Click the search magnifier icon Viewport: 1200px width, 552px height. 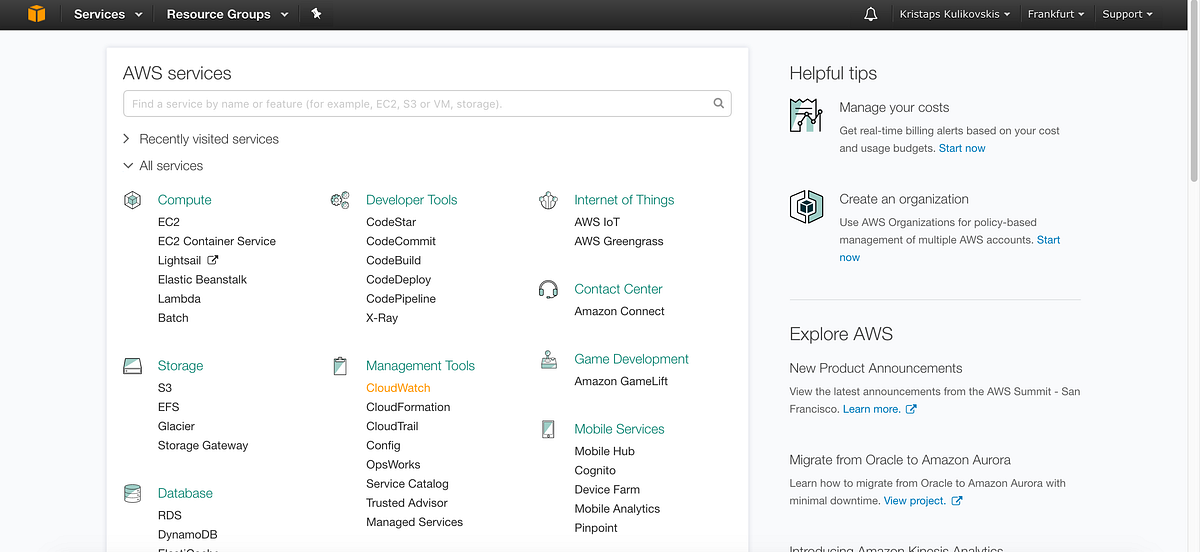point(718,103)
